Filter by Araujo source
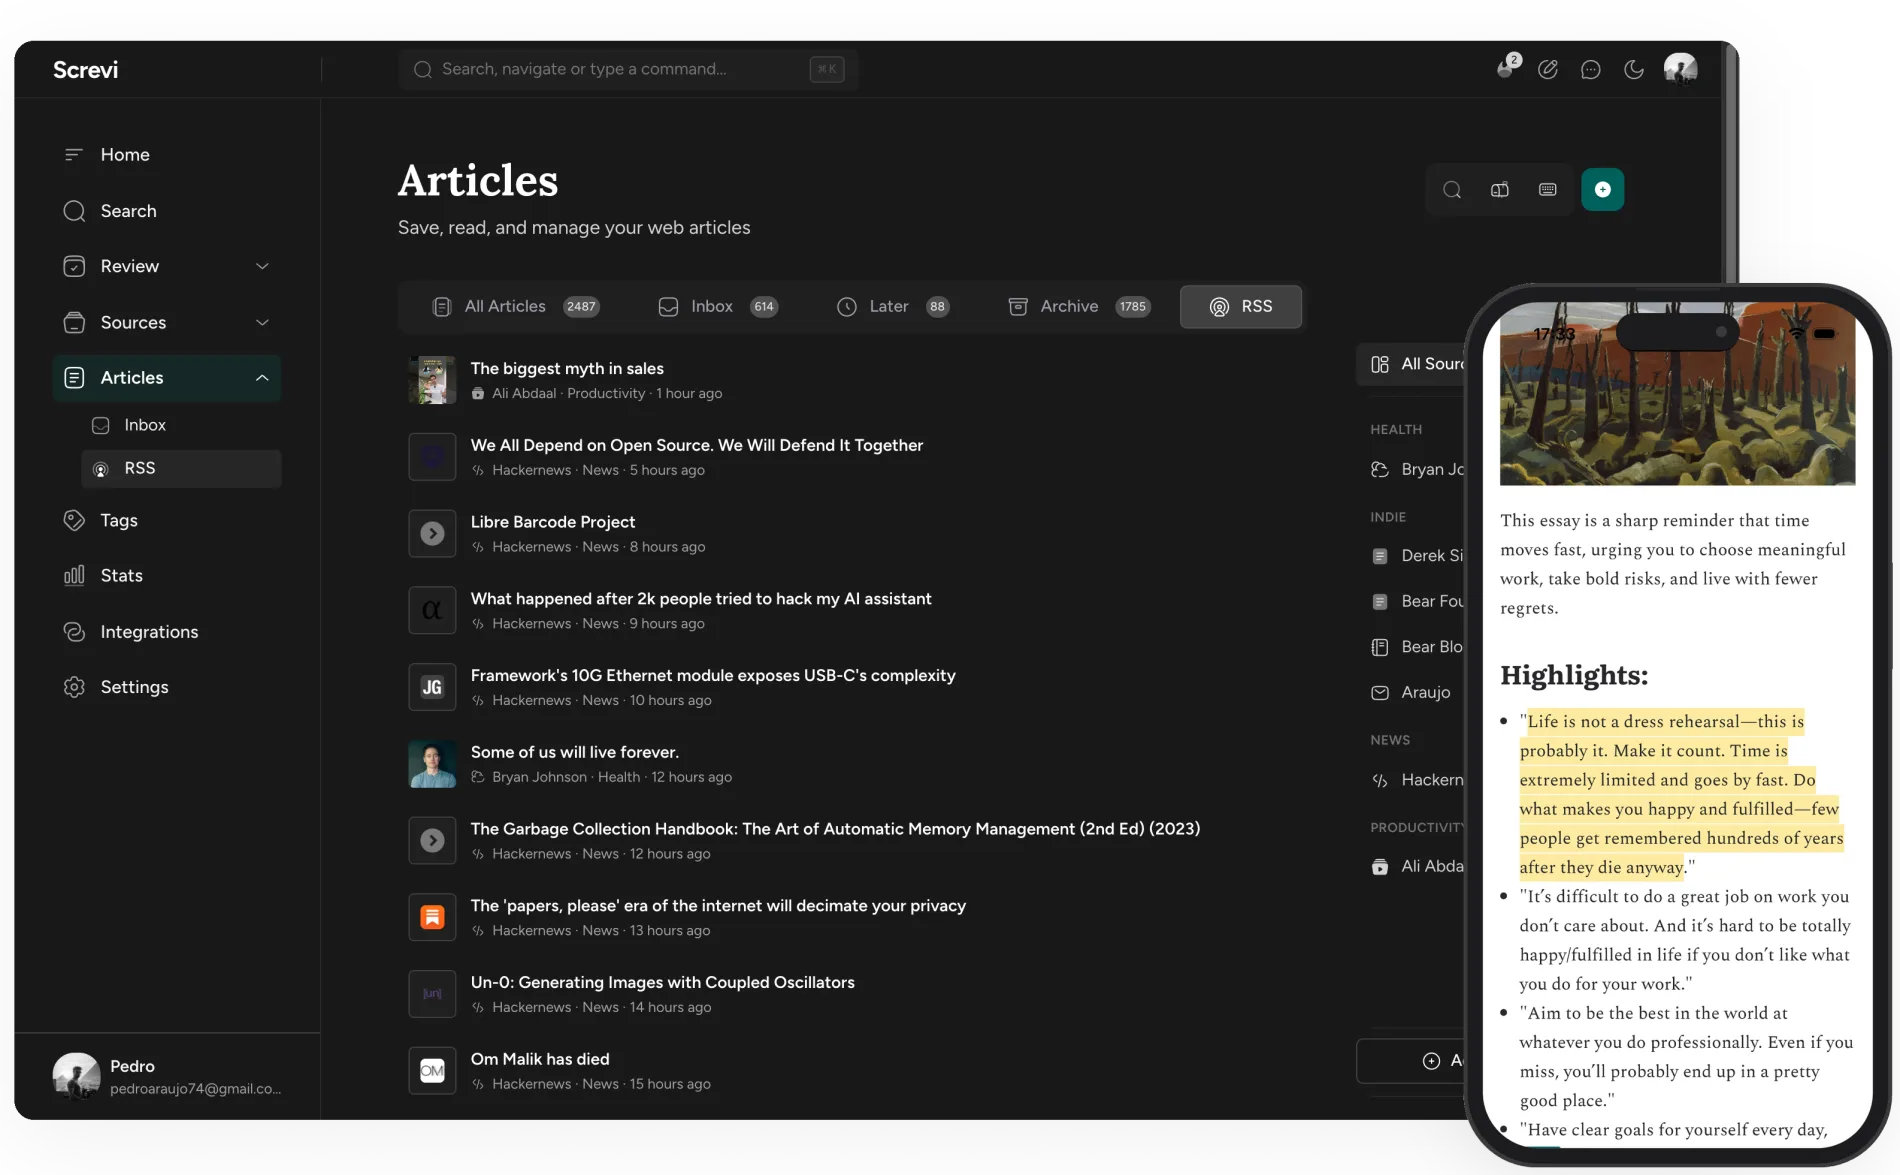The image size is (1900, 1175). pos(1411,692)
